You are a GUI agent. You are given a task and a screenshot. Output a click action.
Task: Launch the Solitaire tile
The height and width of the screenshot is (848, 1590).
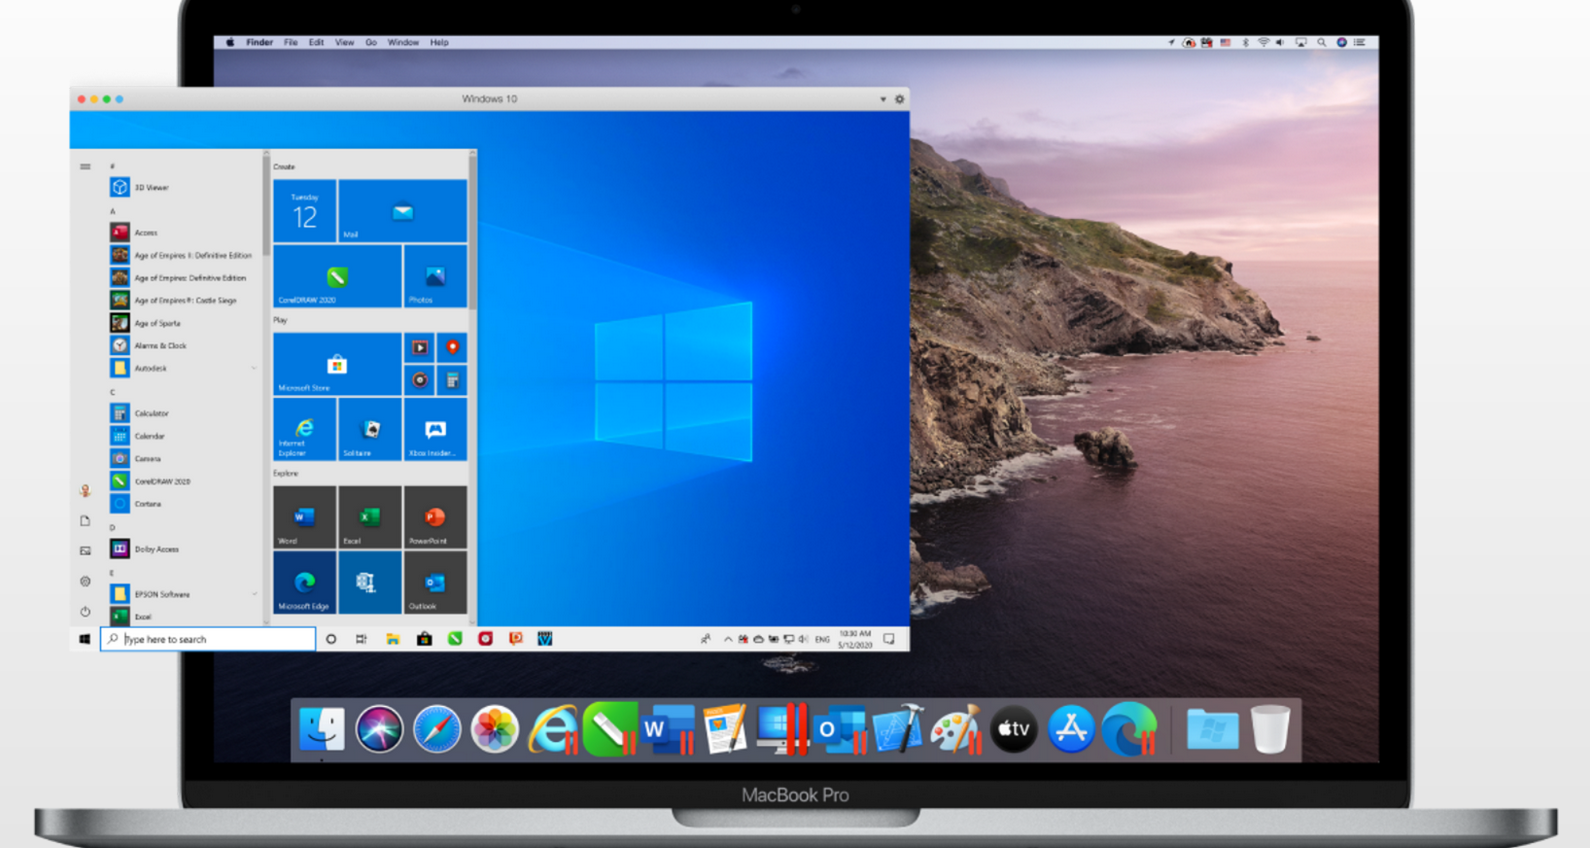[370, 429]
